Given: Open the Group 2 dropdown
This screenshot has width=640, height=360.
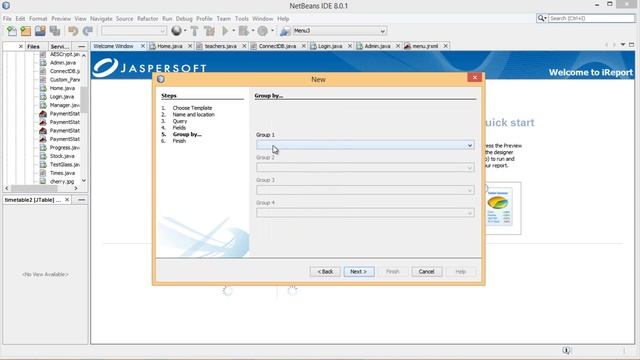Looking at the screenshot, I should (x=365, y=168).
